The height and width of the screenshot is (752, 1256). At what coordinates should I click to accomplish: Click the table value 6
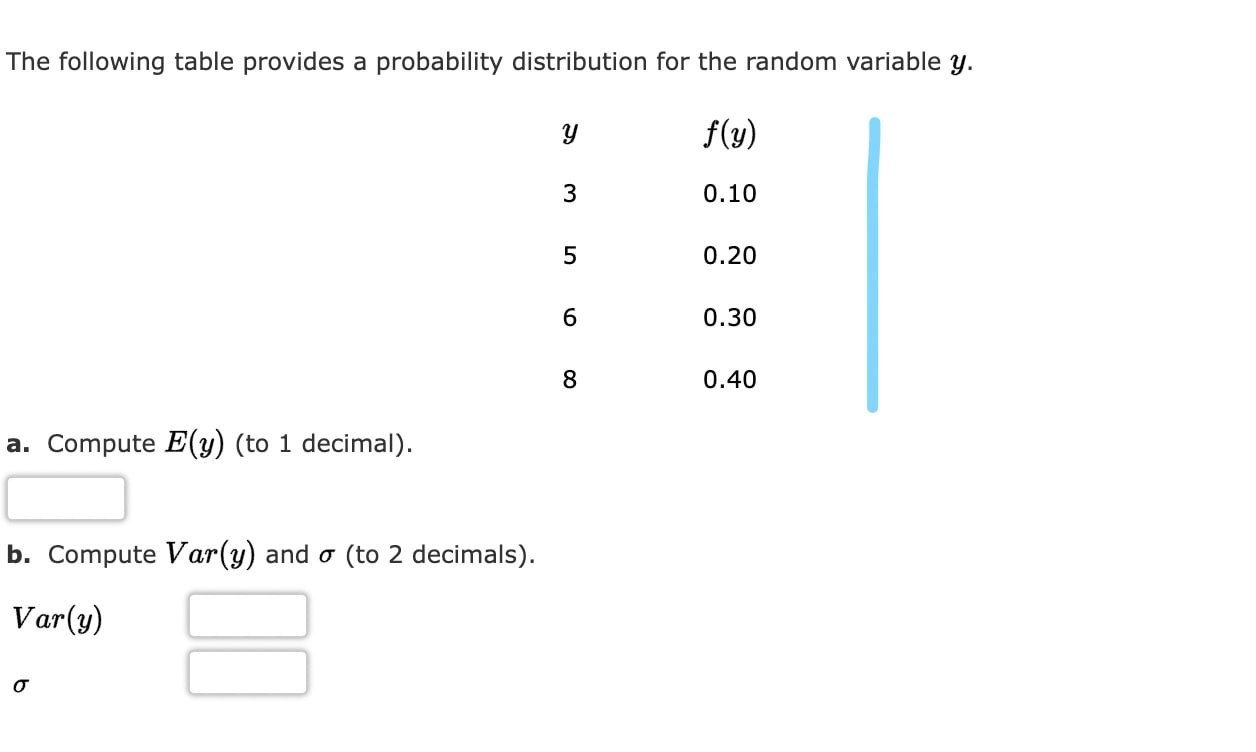(568, 317)
